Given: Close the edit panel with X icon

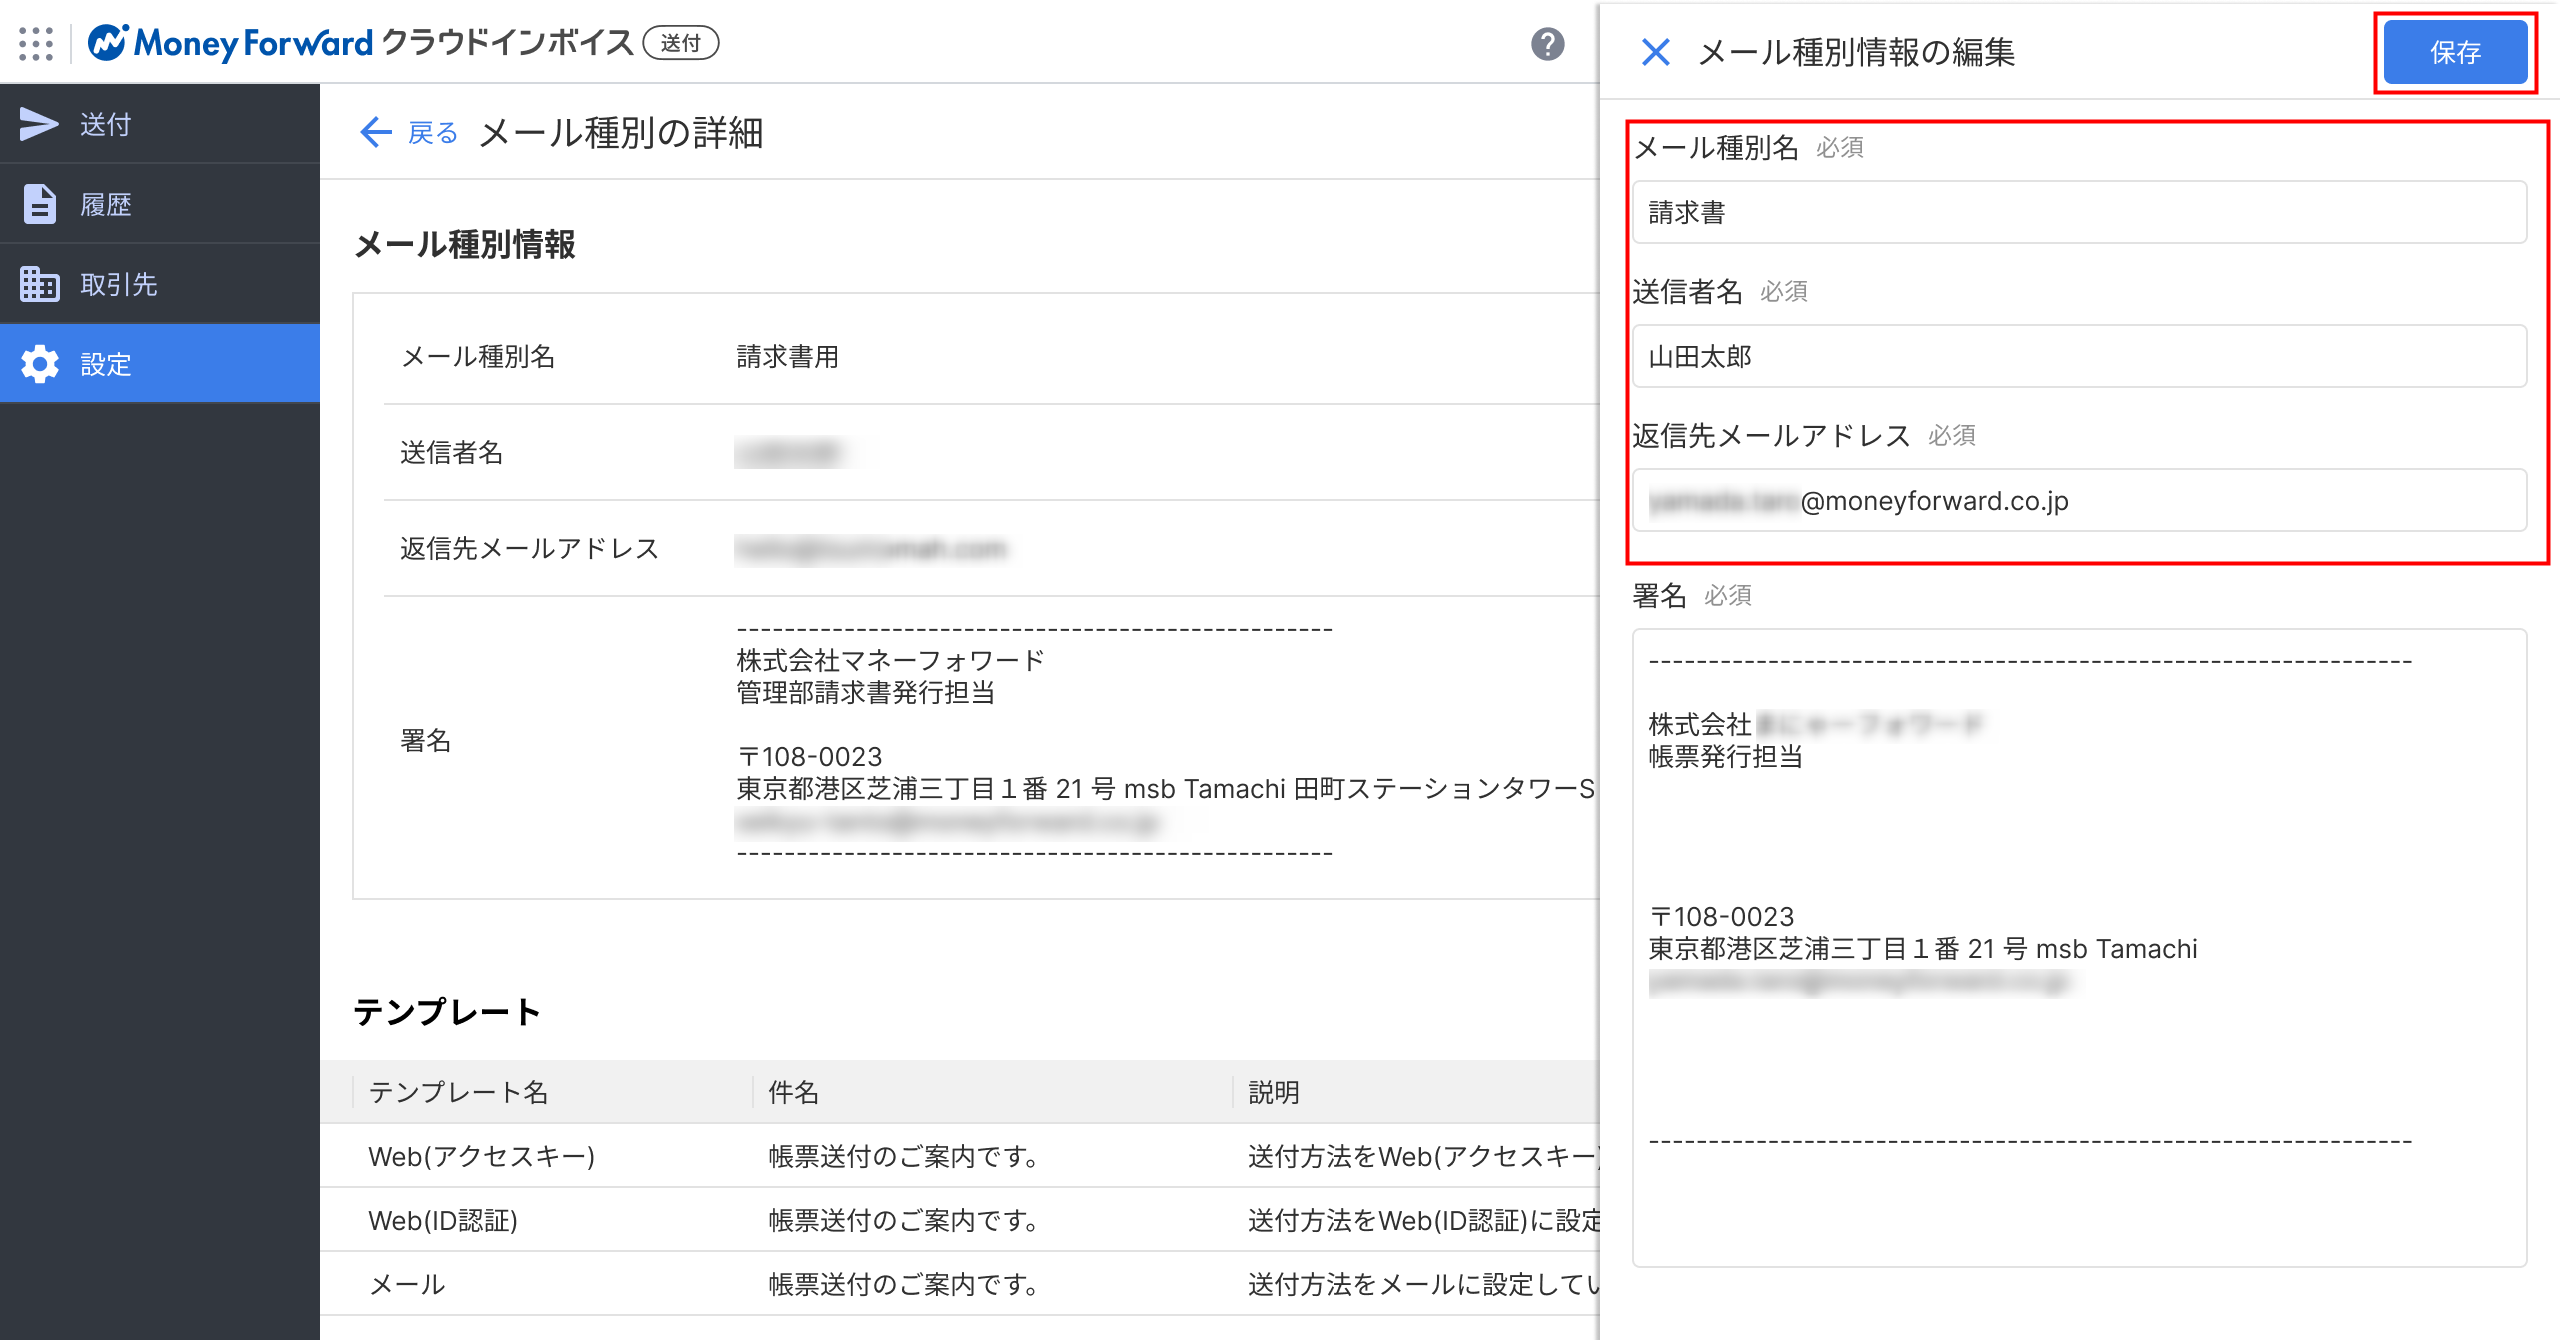Looking at the screenshot, I should click(1655, 52).
